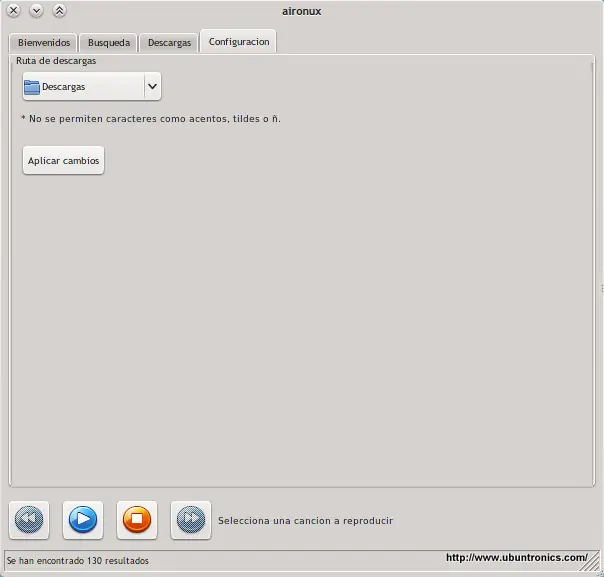This screenshot has height=577, width=604.
Task: Open the ubuntronics.com link
Action: tap(517, 557)
